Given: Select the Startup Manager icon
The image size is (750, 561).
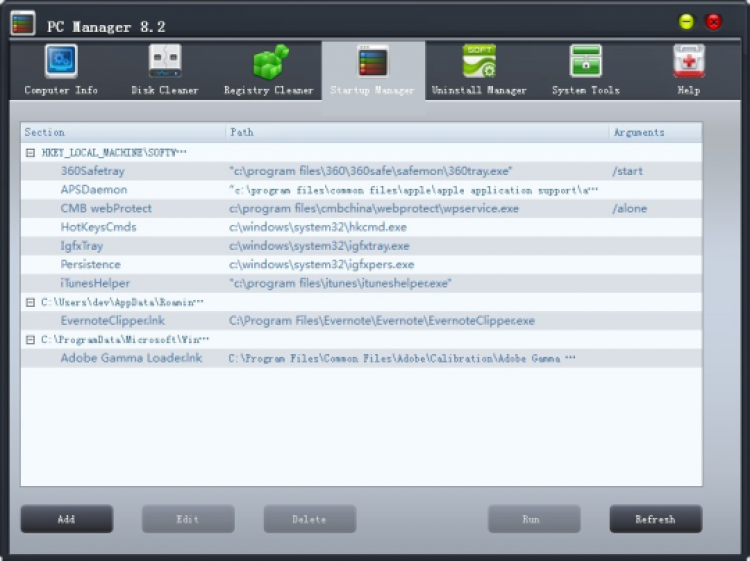Looking at the screenshot, I should click(x=372, y=63).
